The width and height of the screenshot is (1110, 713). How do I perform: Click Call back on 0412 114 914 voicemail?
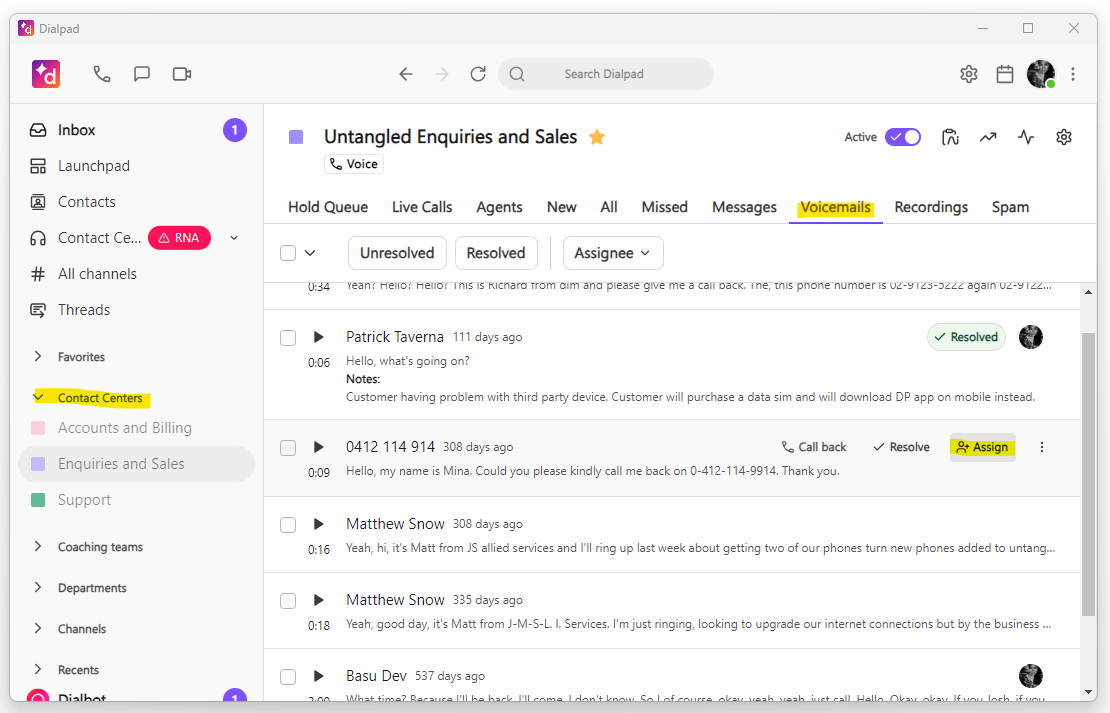click(814, 447)
